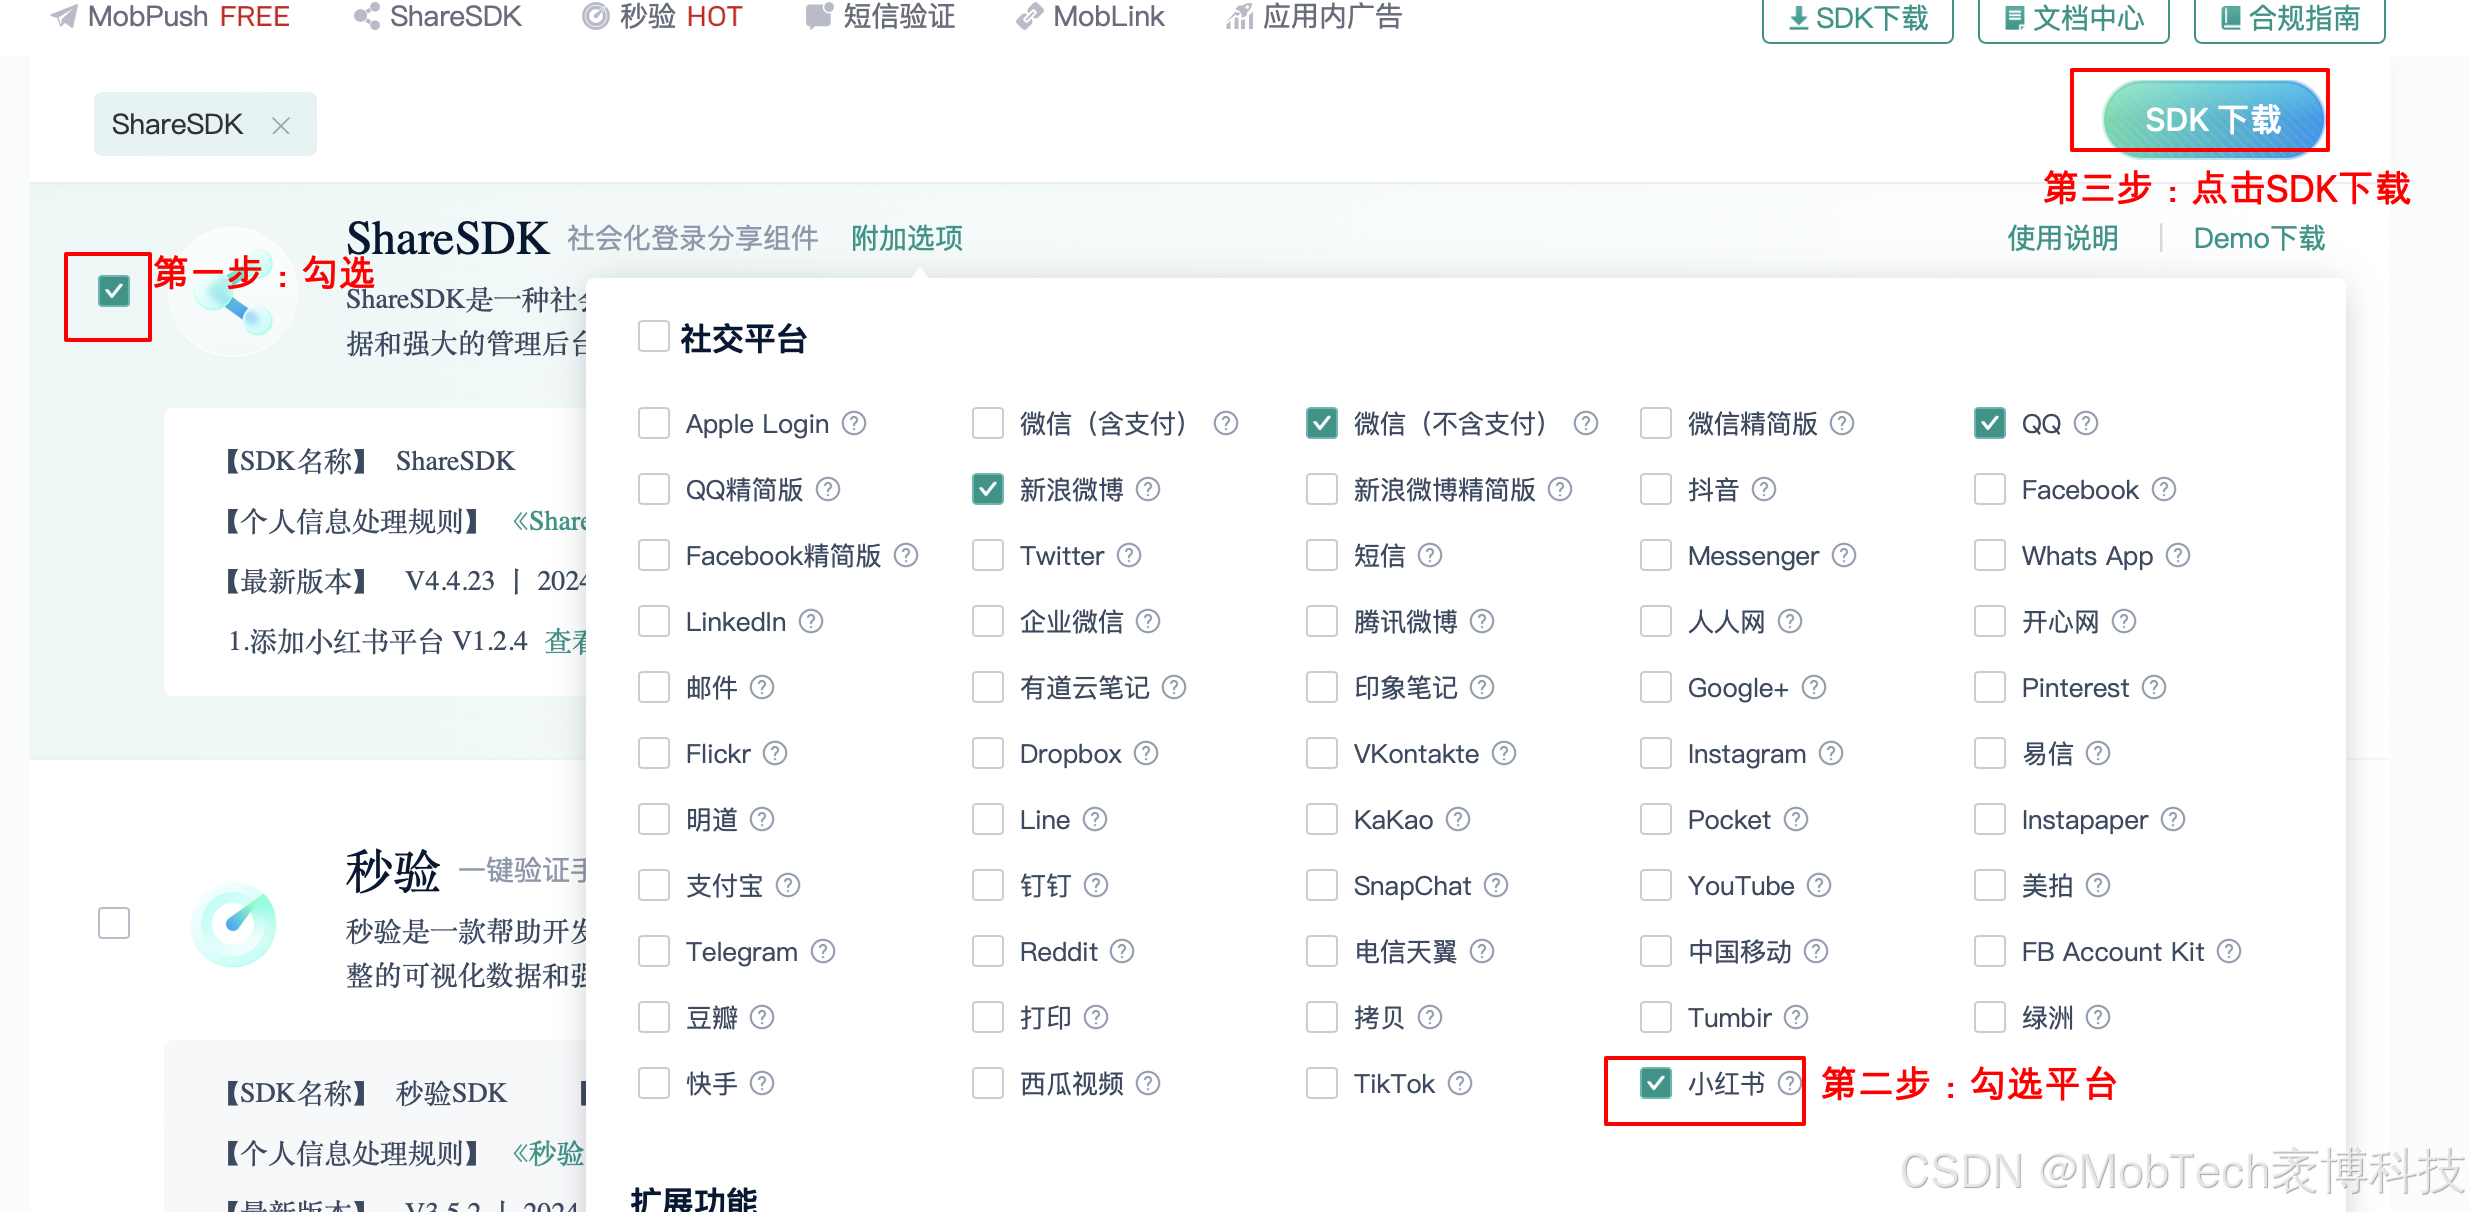Open the help icon next to Facebook

click(2164, 489)
